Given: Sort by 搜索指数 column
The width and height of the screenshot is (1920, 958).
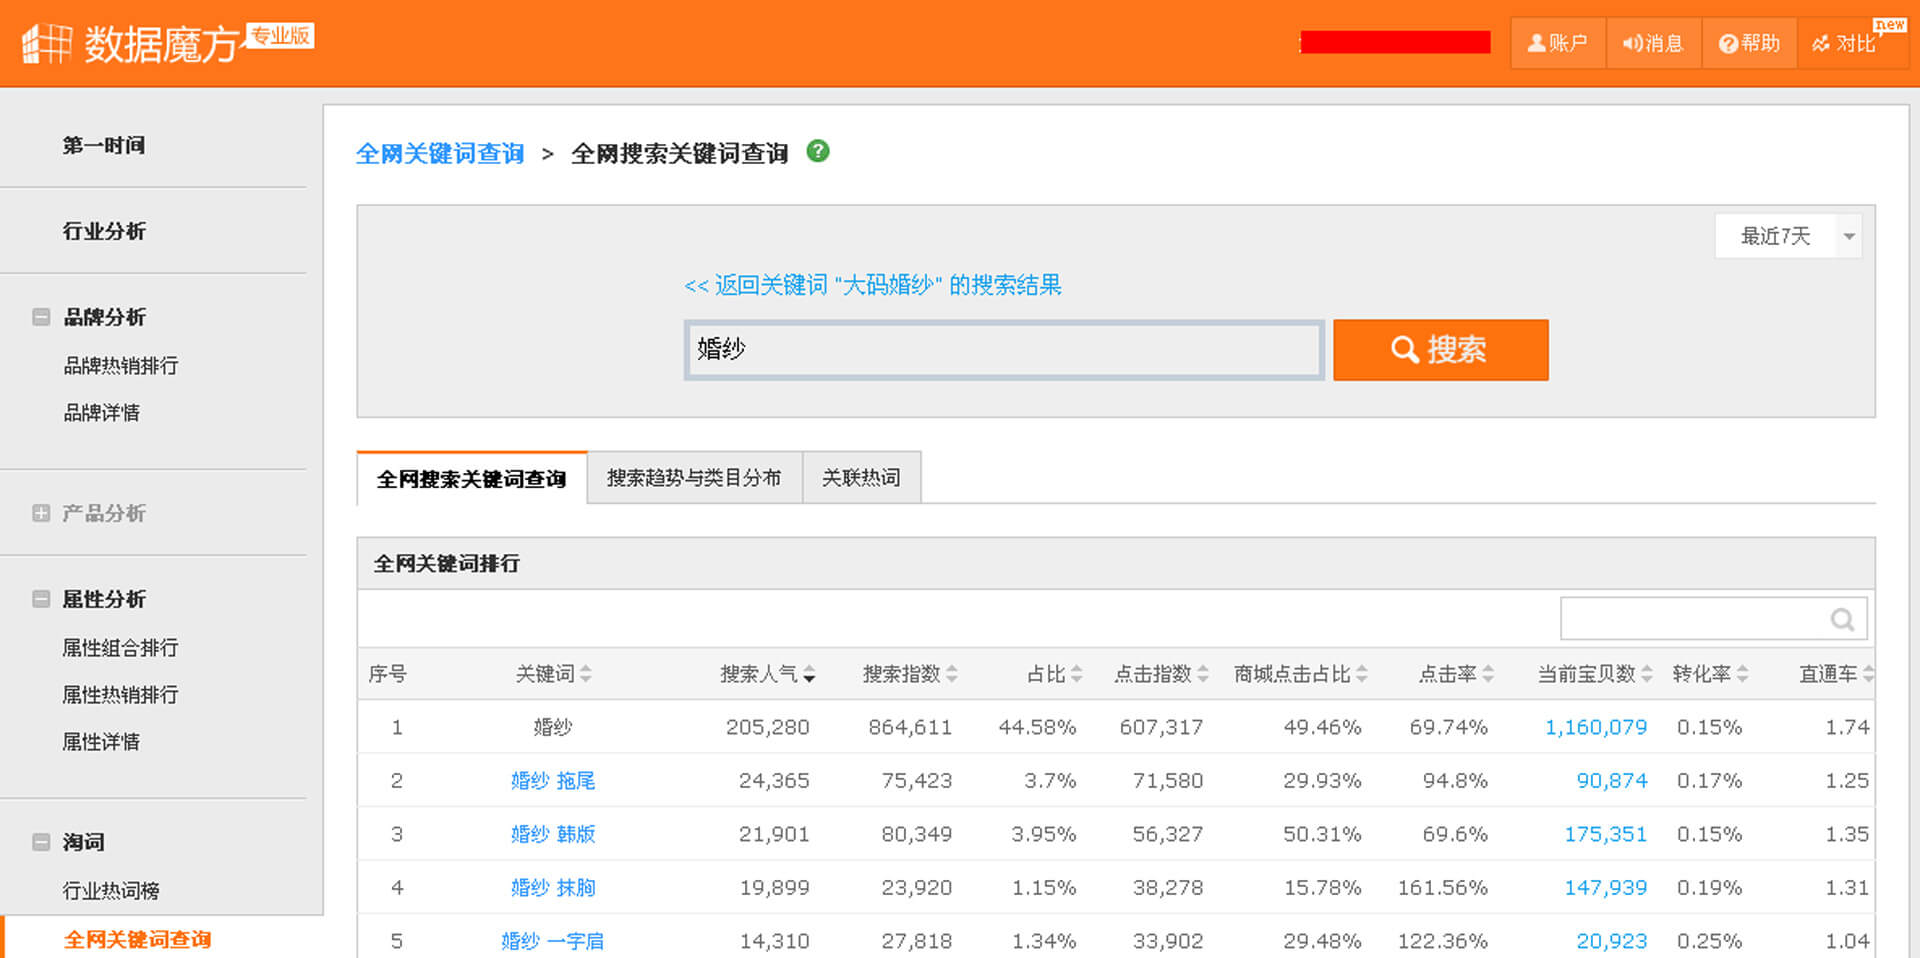Looking at the screenshot, I should tap(910, 674).
